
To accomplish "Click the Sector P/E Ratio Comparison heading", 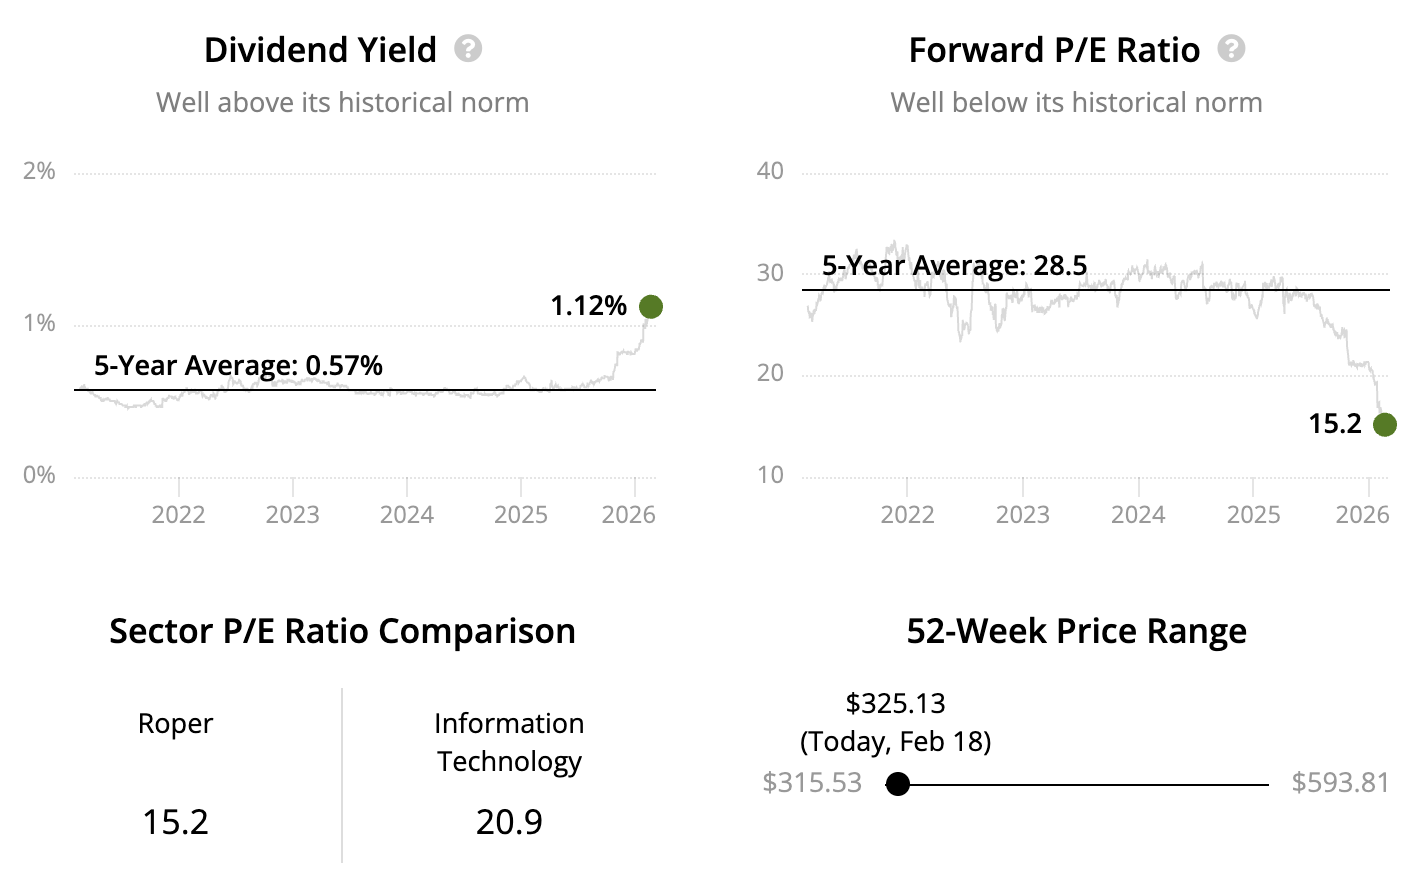I will [x=342, y=632].
